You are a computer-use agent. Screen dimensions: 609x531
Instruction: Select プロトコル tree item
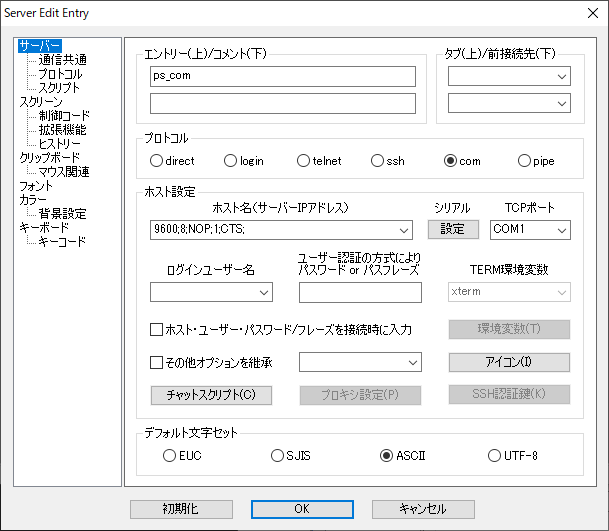tap(61, 74)
